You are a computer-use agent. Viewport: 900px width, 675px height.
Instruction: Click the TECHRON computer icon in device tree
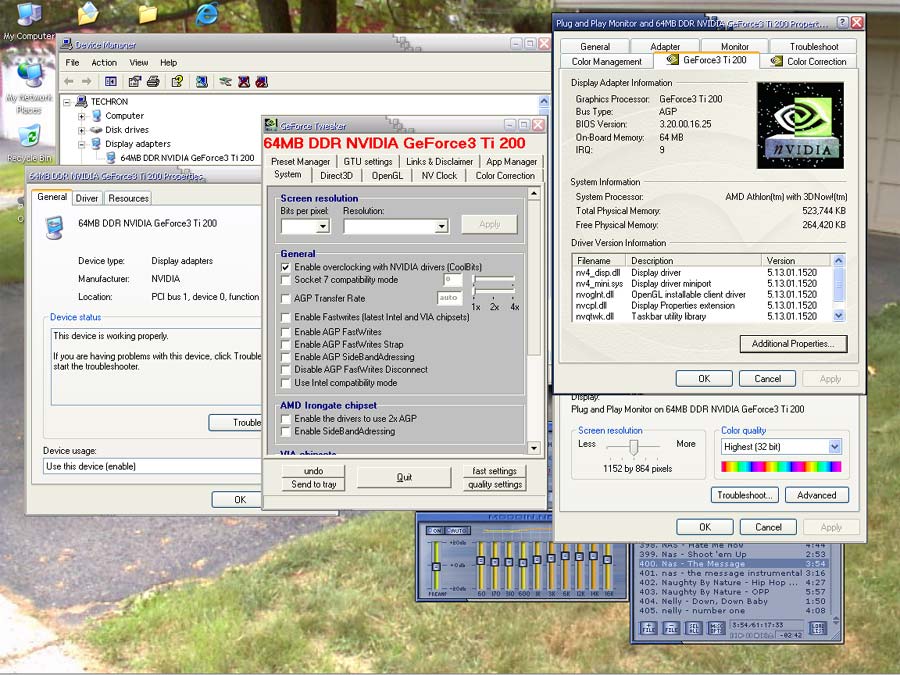coord(82,101)
